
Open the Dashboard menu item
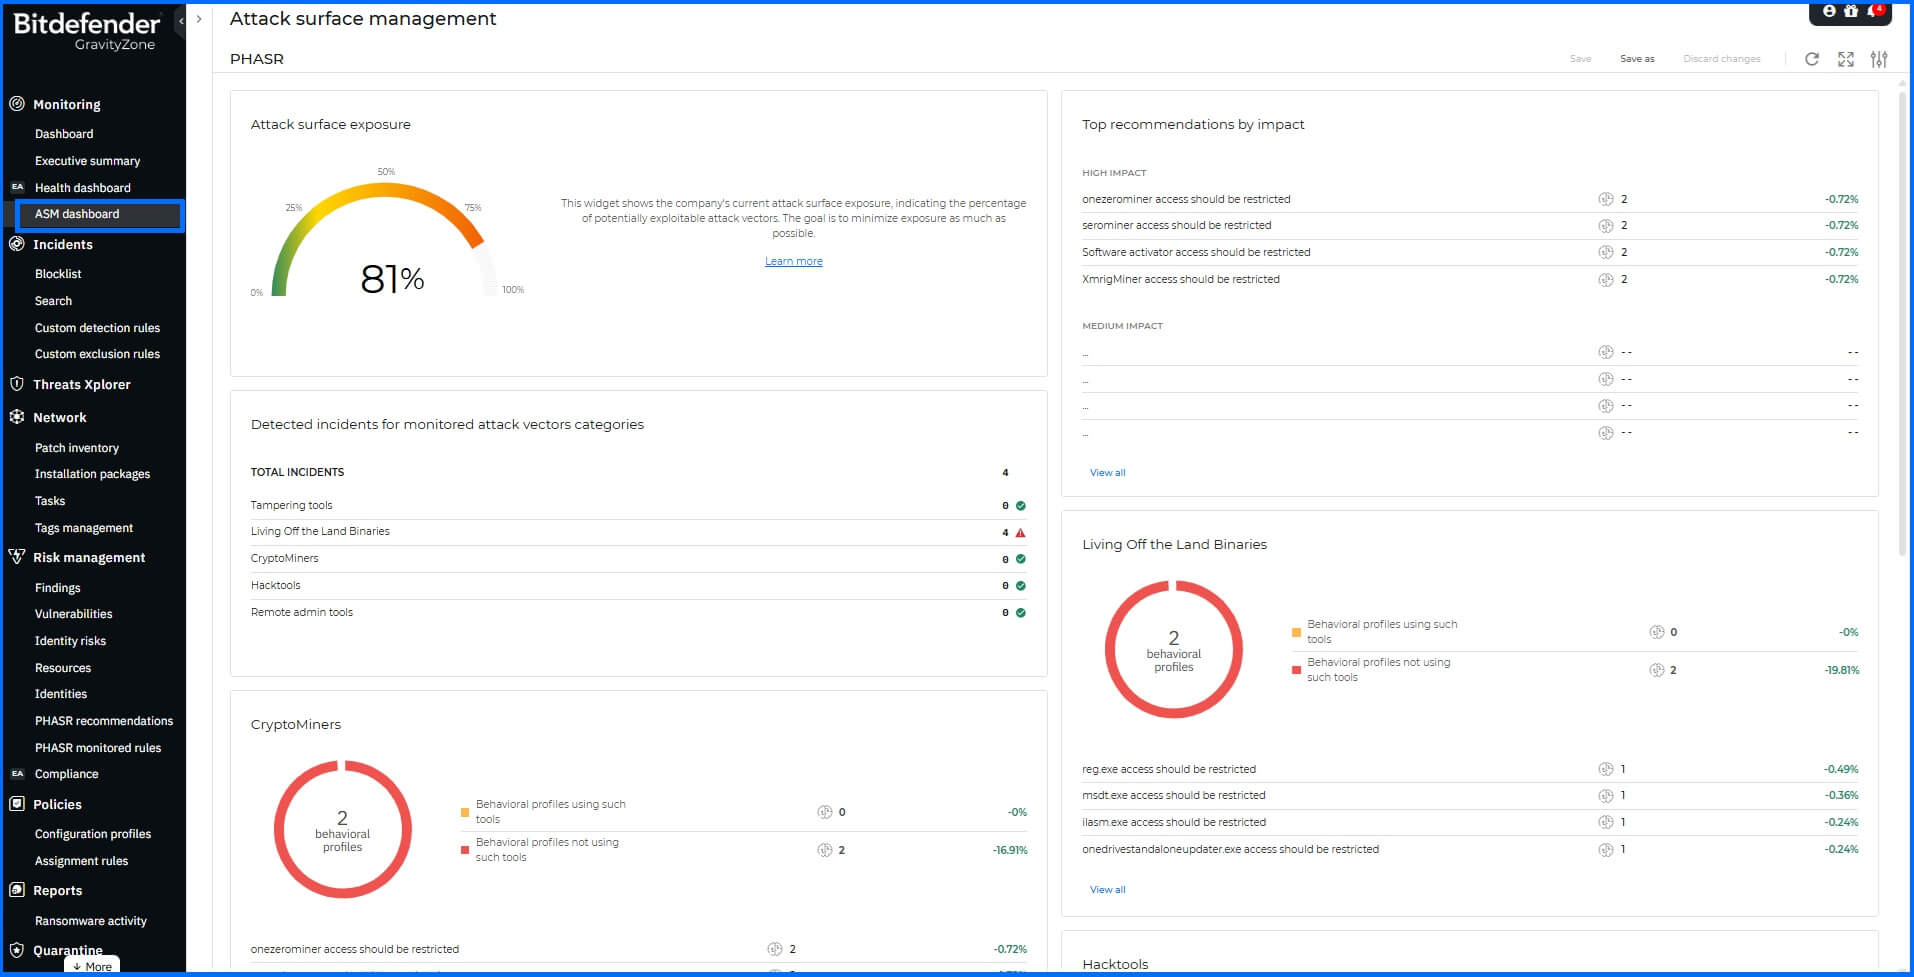coord(64,134)
